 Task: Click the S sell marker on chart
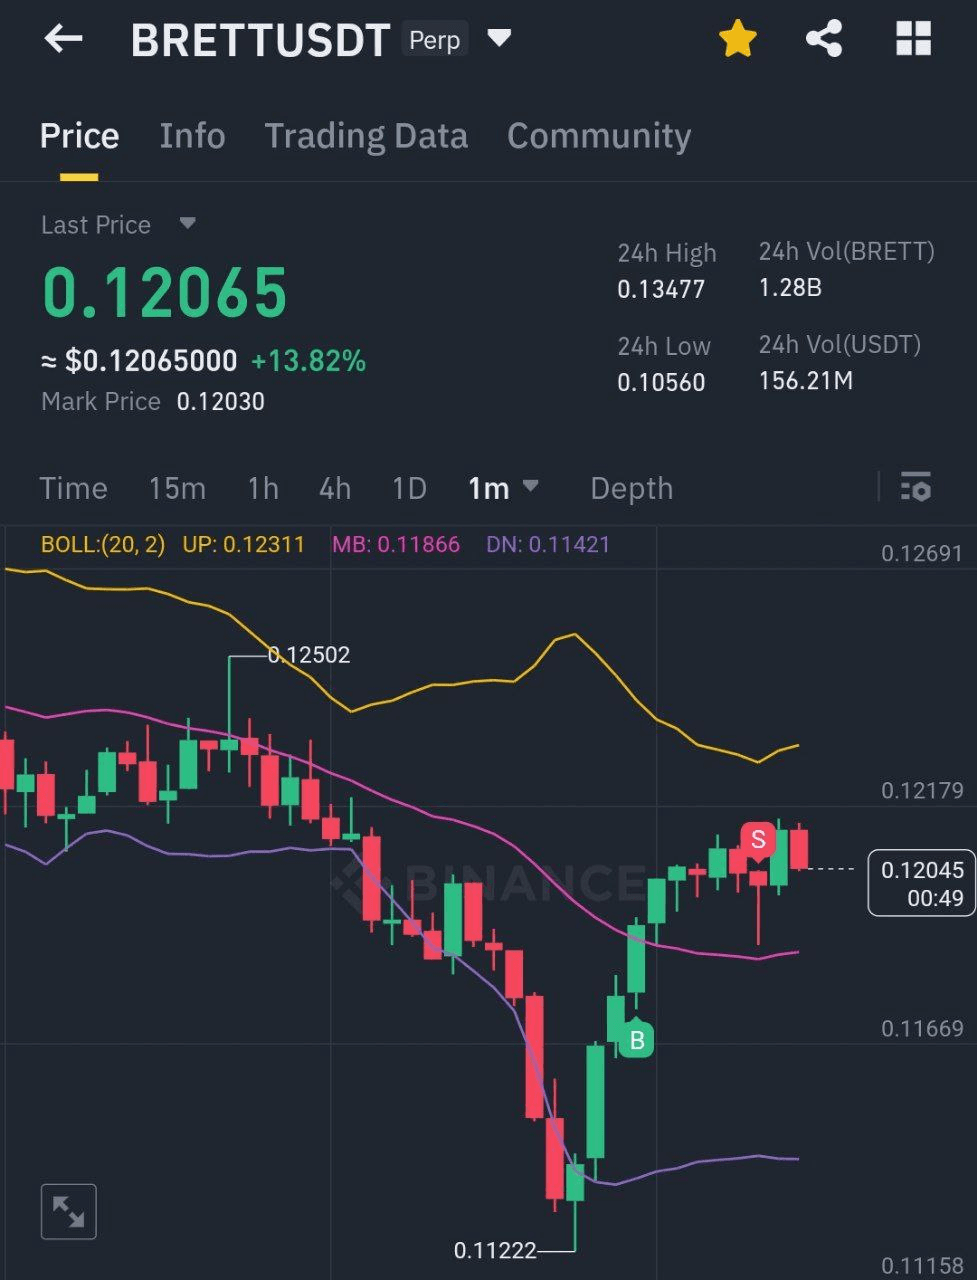click(x=758, y=840)
